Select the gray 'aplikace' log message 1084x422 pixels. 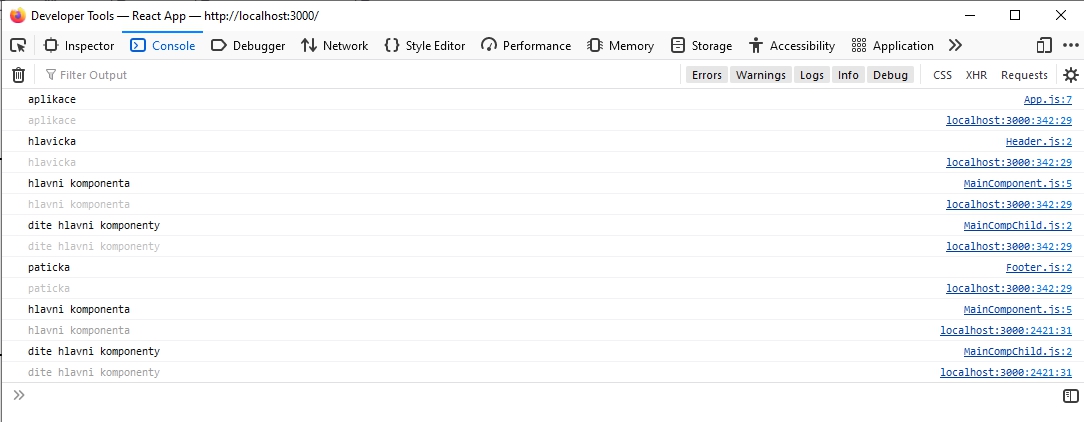point(52,120)
